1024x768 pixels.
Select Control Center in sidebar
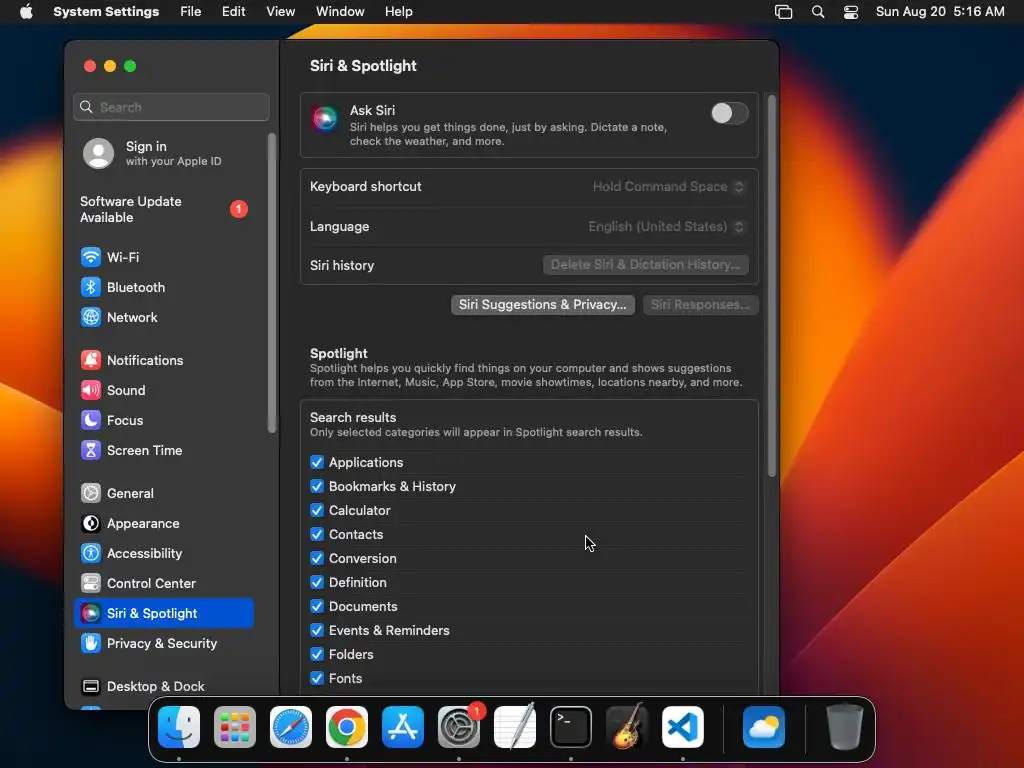pos(163,584)
